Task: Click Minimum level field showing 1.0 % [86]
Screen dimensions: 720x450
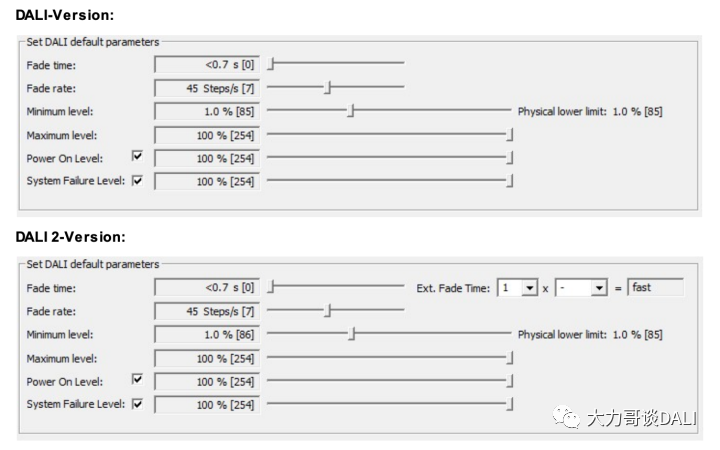Action: [x=207, y=334]
